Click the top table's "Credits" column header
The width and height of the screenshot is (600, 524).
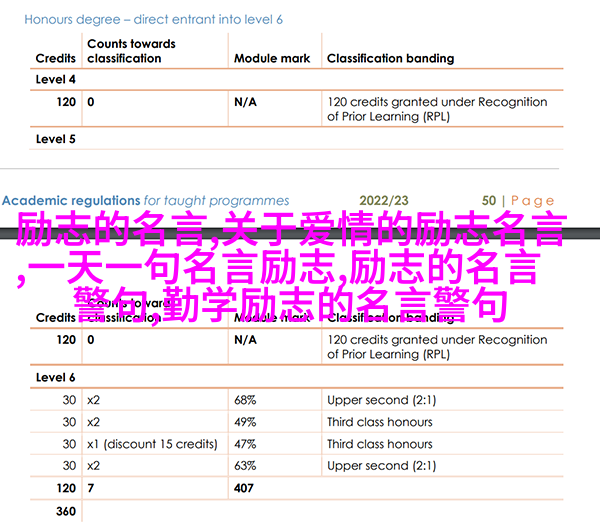pyautogui.click(x=56, y=58)
